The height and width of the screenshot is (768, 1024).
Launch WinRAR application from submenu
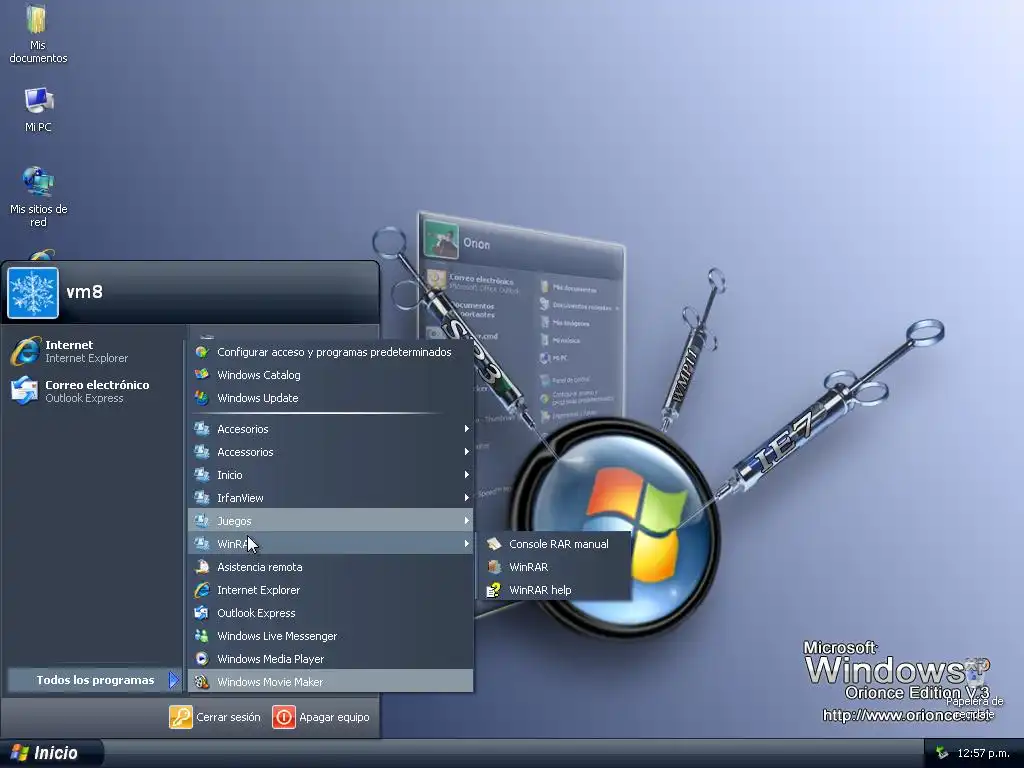coord(555,567)
